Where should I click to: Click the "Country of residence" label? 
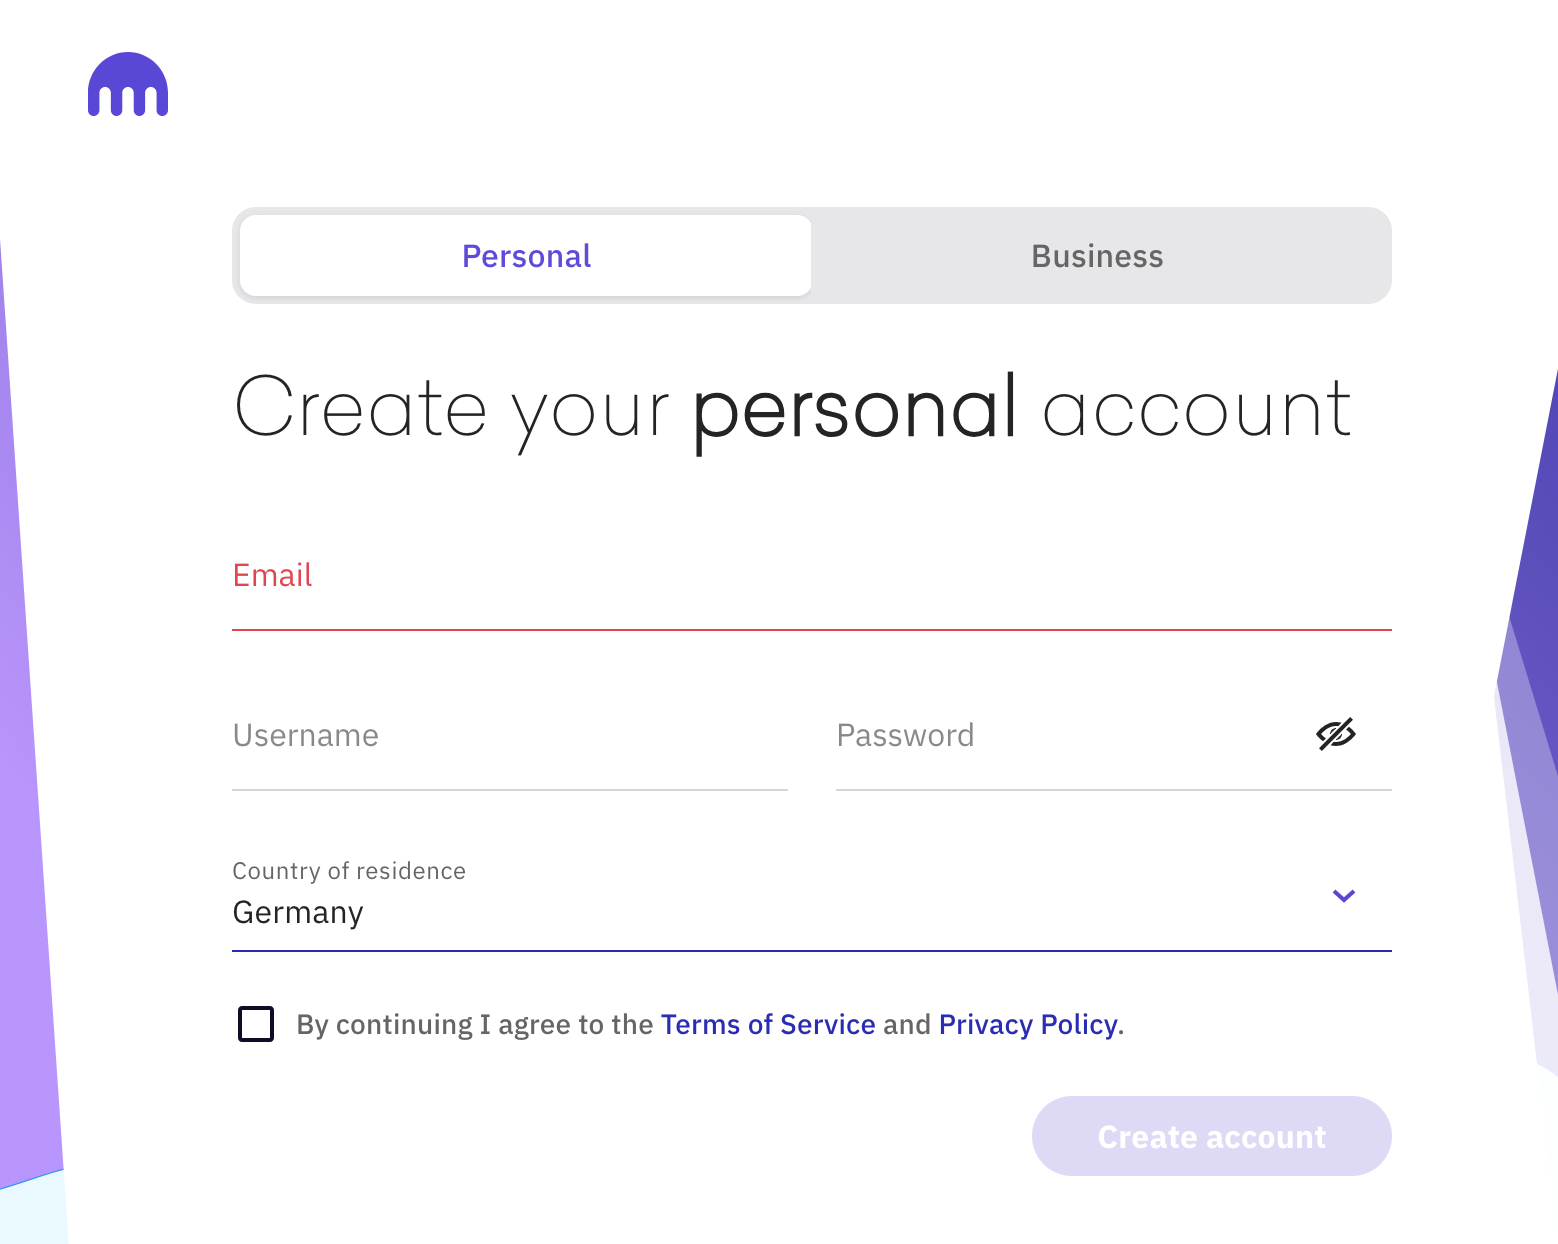(349, 871)
